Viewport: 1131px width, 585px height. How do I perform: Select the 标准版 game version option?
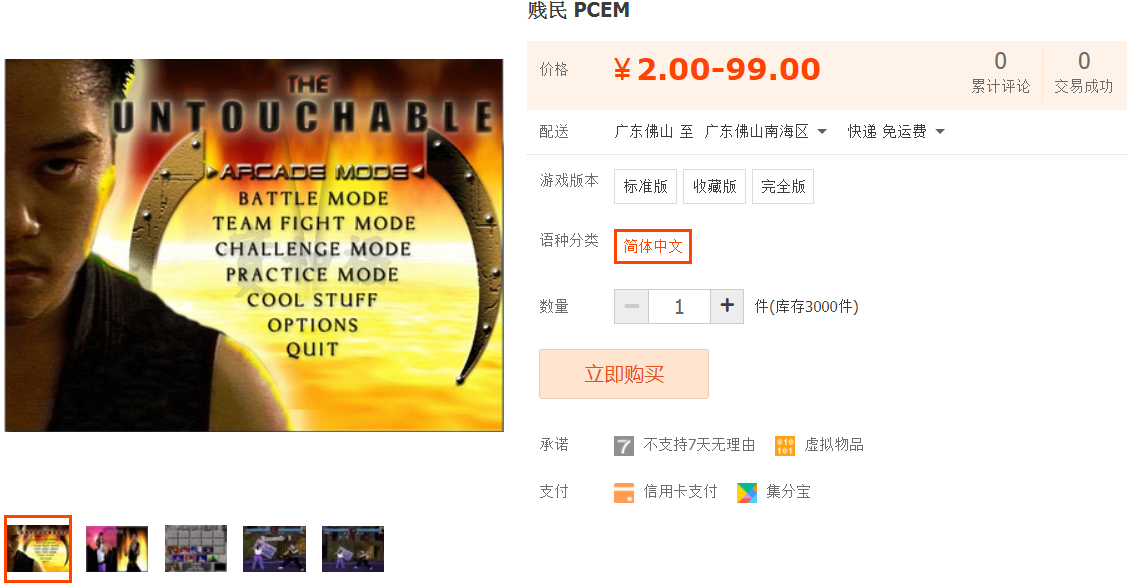646,186
